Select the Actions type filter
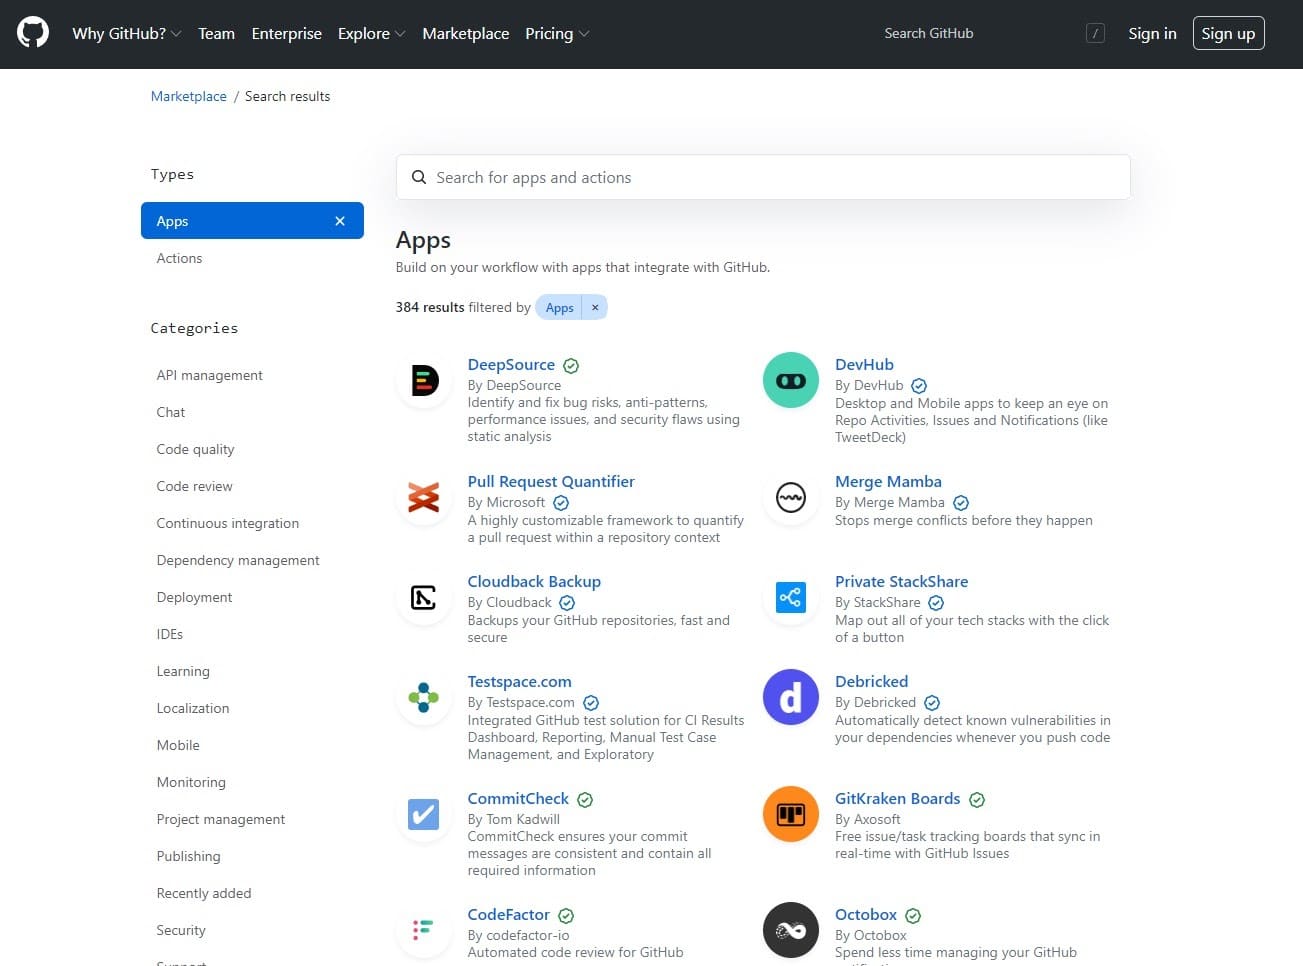This screenshot has width=1303, height=966. pos(179,258)
